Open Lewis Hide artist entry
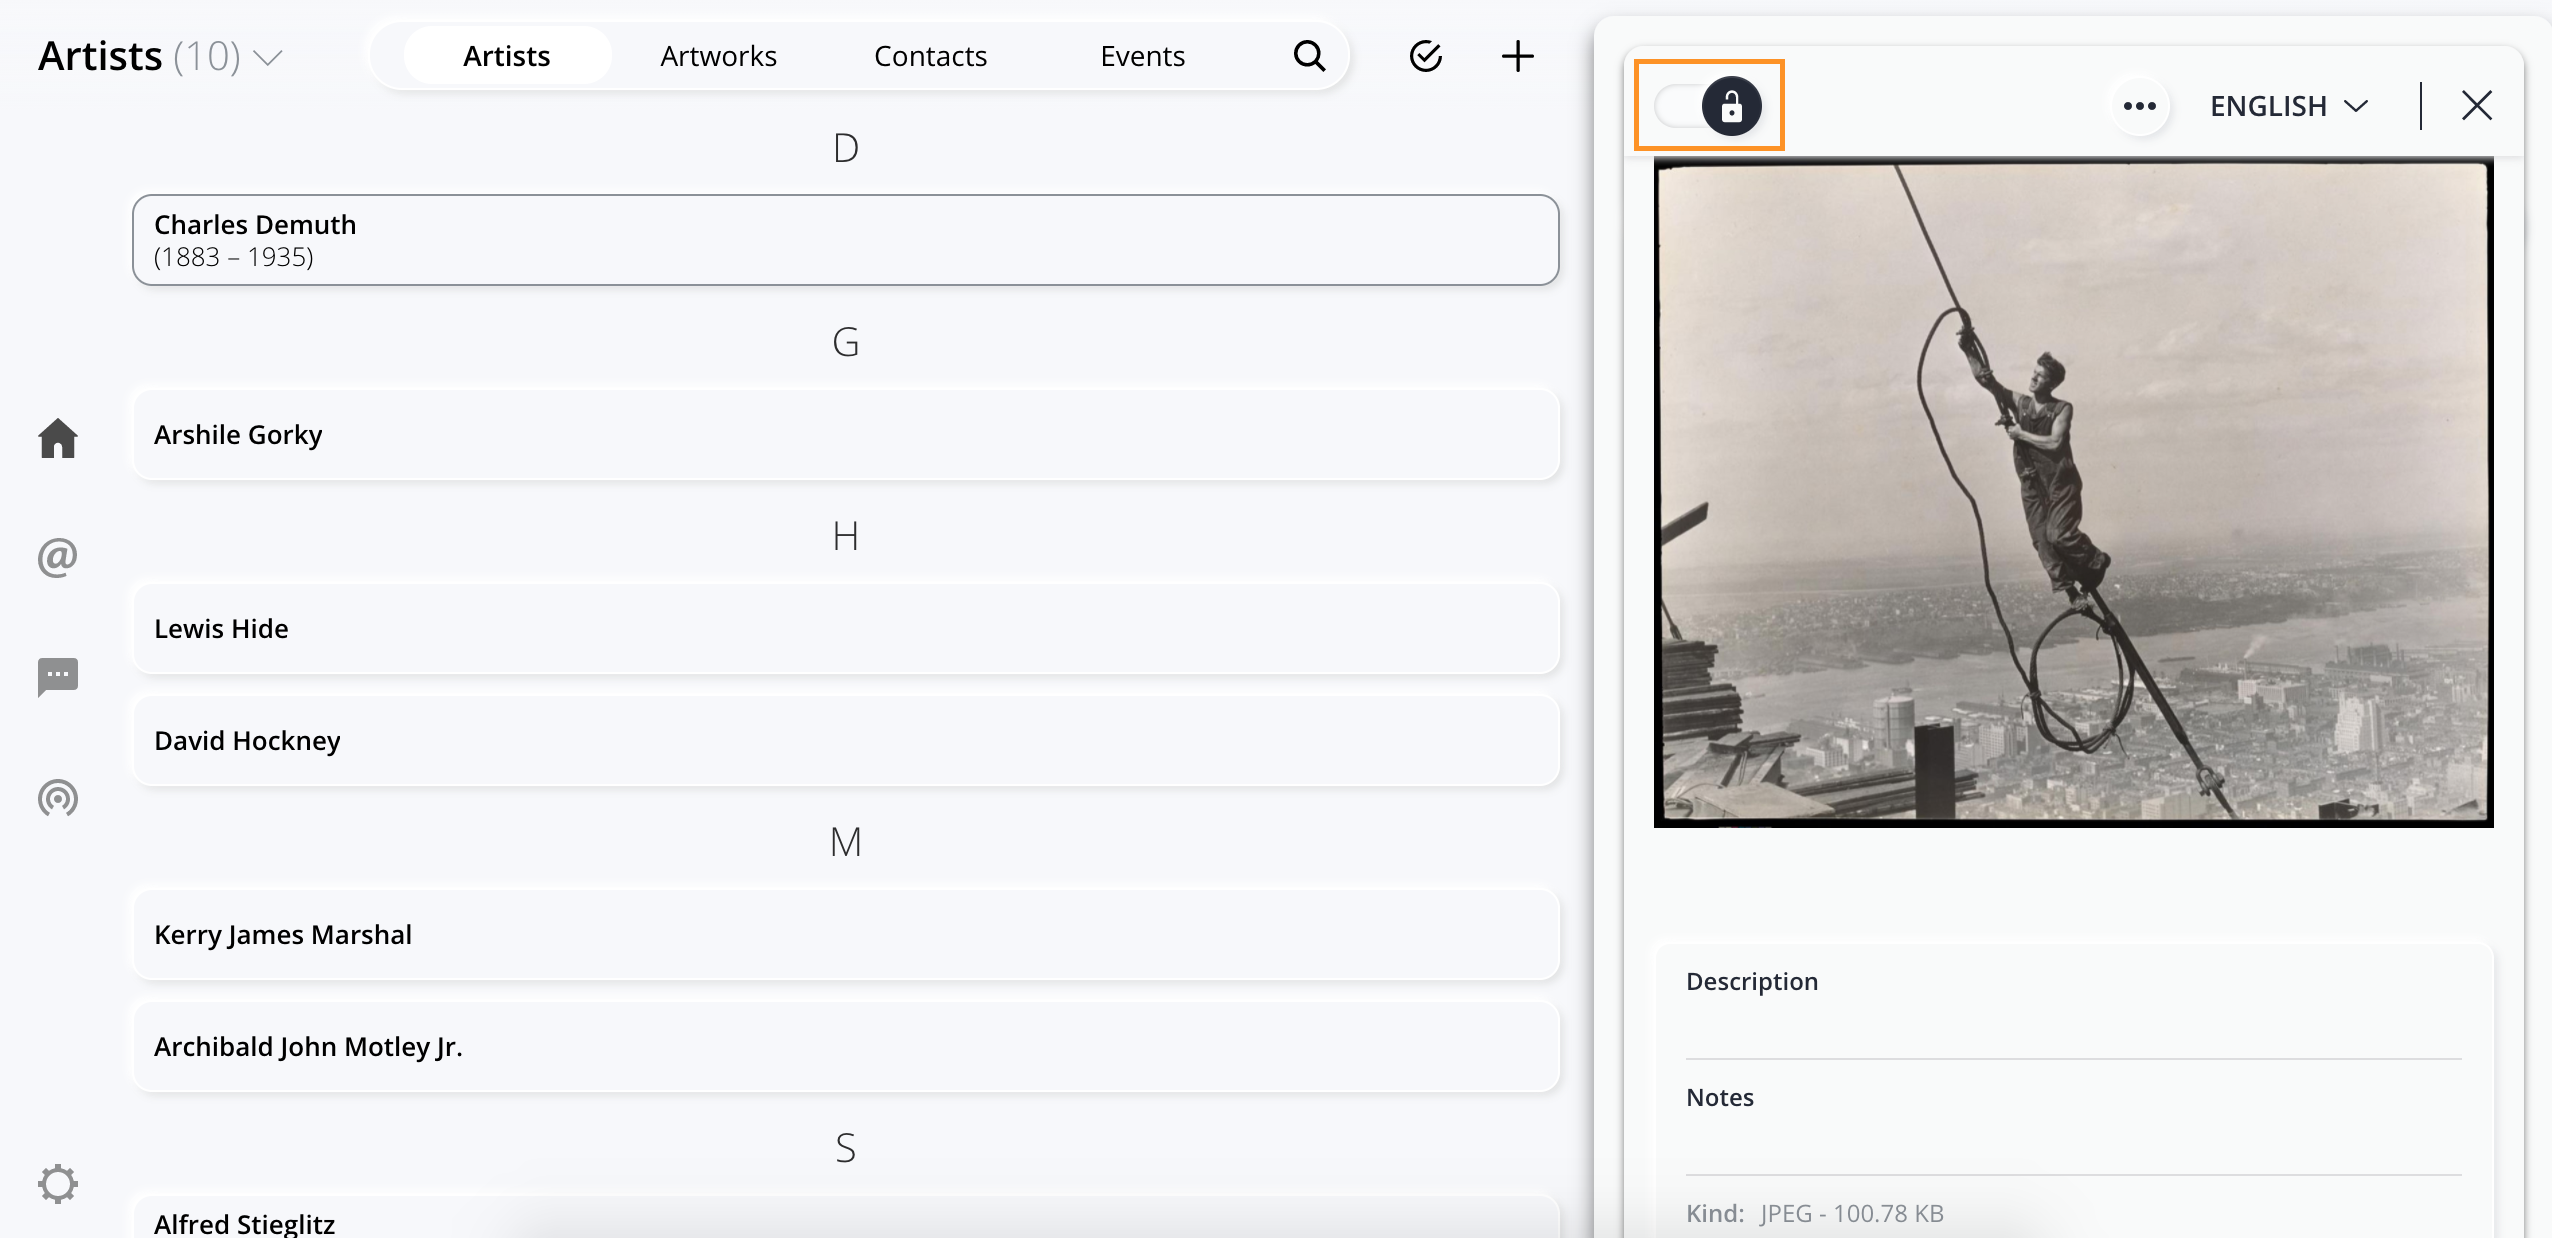The width and height of the screenshot is (2552, 1238). [846, 629]
